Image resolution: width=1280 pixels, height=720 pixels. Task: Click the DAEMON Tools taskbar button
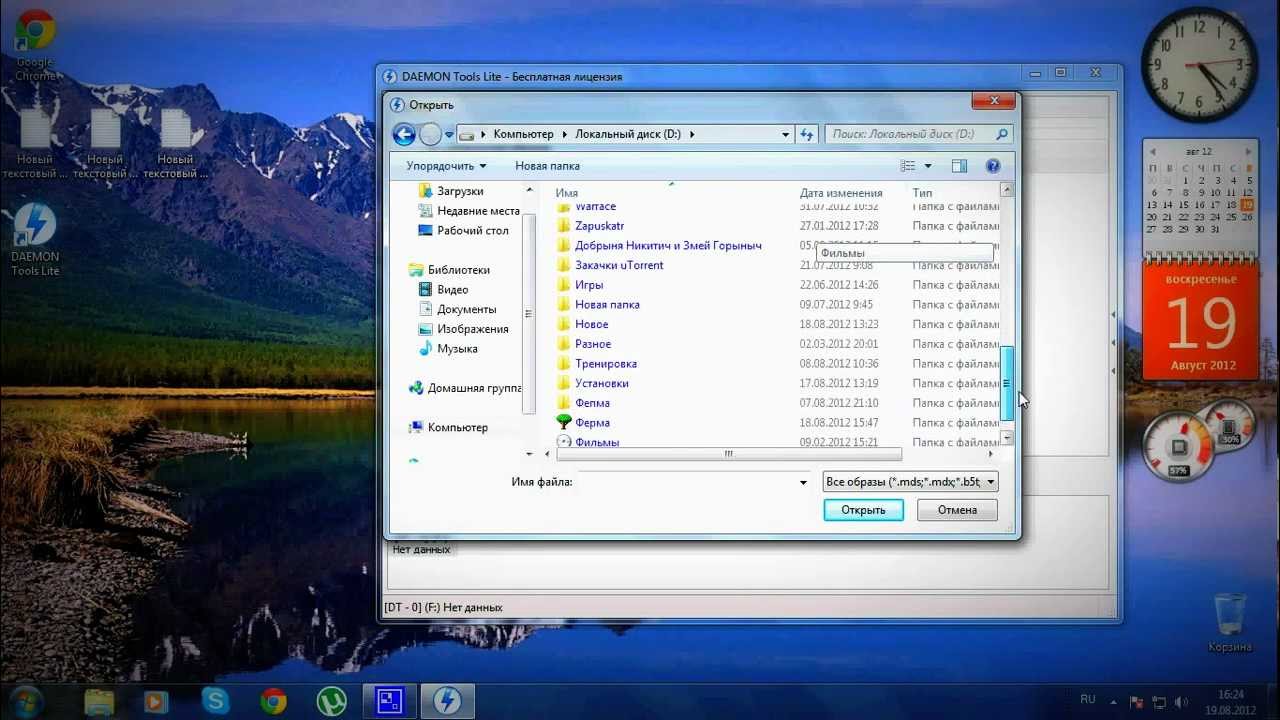point(446,701)
